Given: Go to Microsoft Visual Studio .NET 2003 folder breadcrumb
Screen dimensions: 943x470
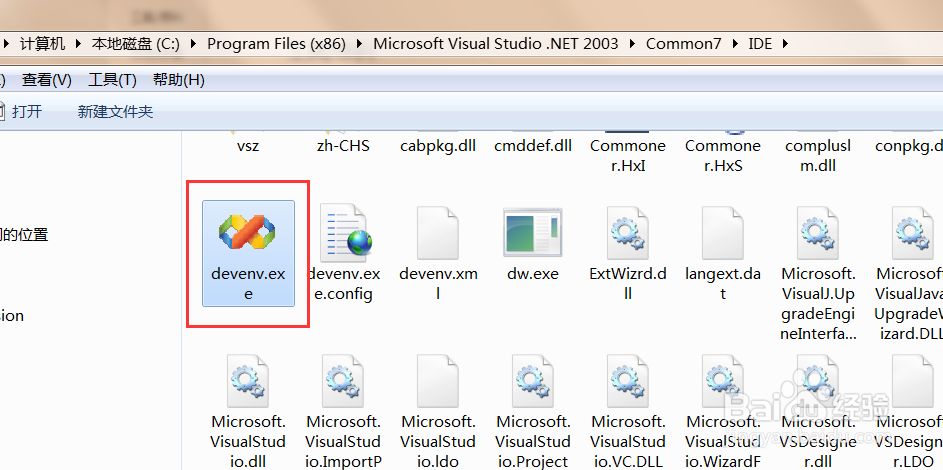Looking at the screenshot, I should 496,44.
